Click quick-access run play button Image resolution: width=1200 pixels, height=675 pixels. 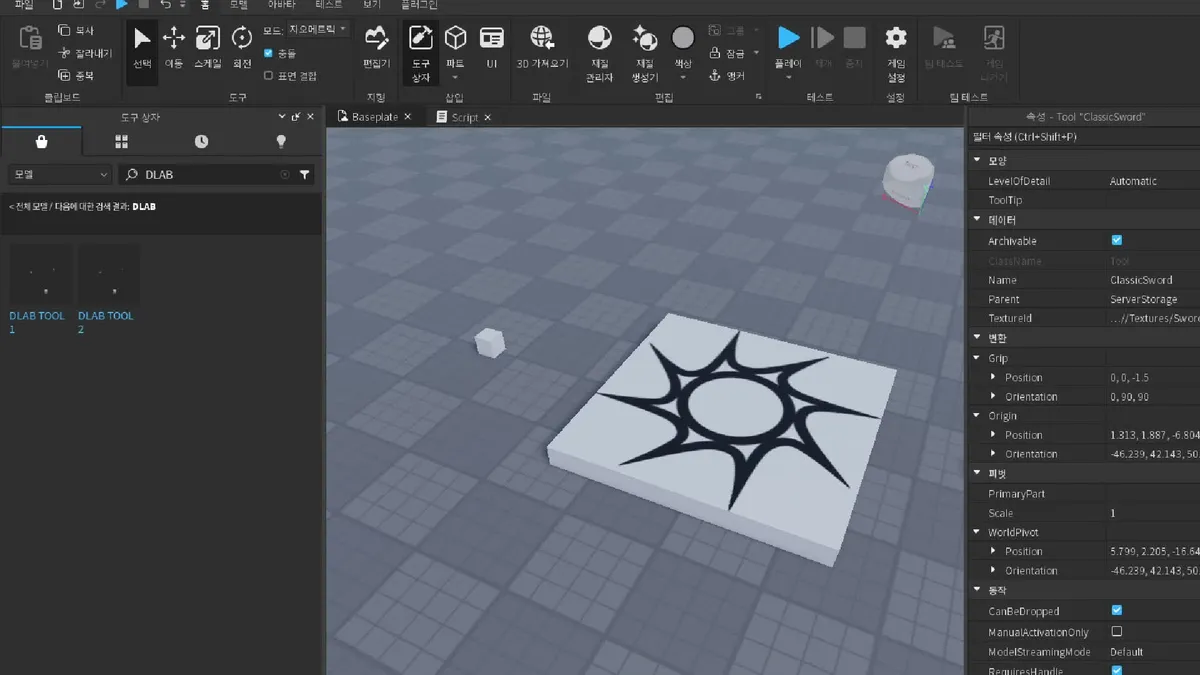tap(122, 5)
